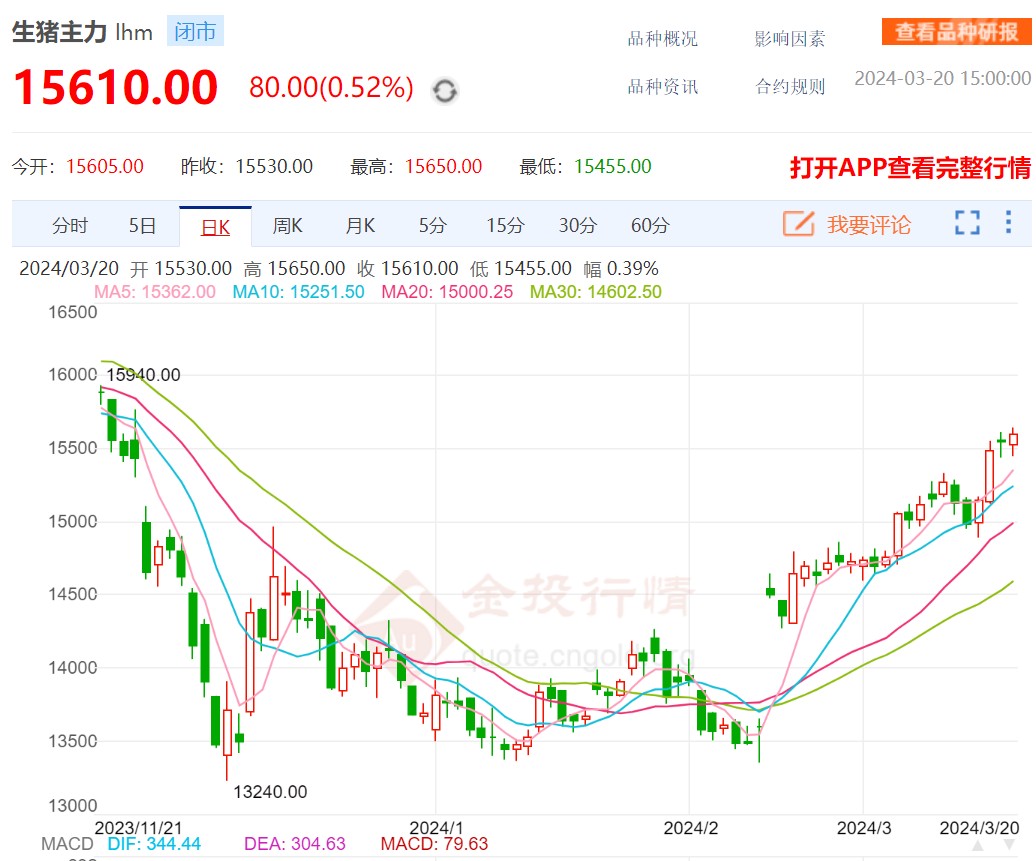Toggle the MA5 moving average legend
The image size is (1036, 861).
pyautogui.click(x=154, y=292)
